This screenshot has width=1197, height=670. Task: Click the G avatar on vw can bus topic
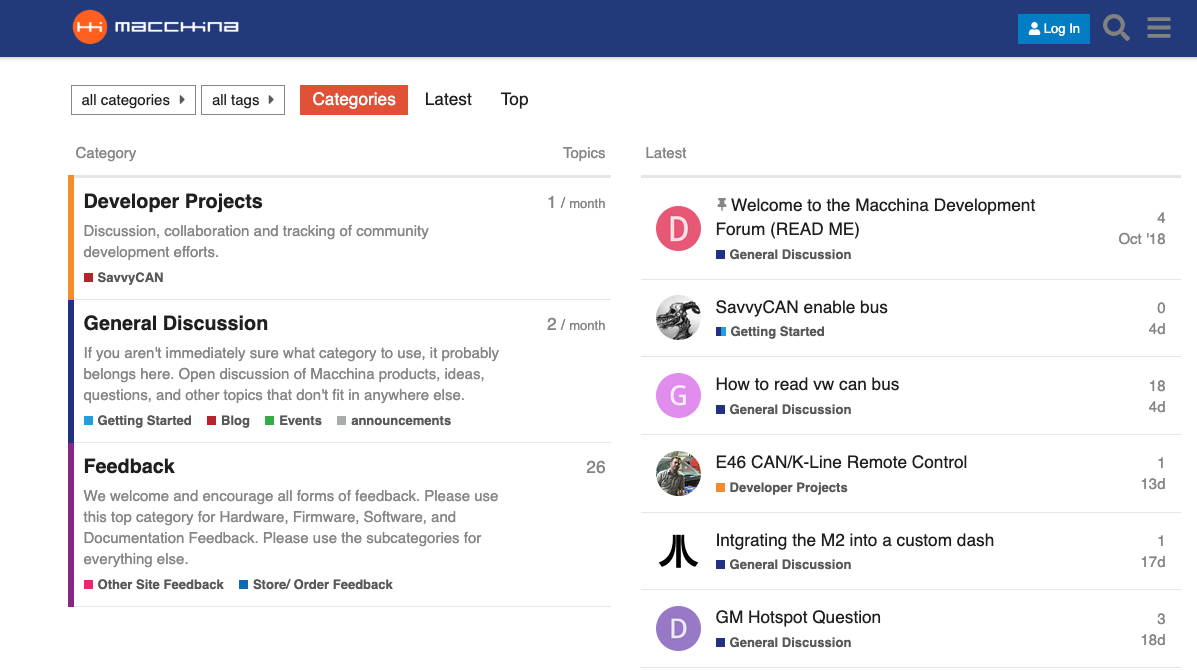pyautogui.click(x=678, y=395)
